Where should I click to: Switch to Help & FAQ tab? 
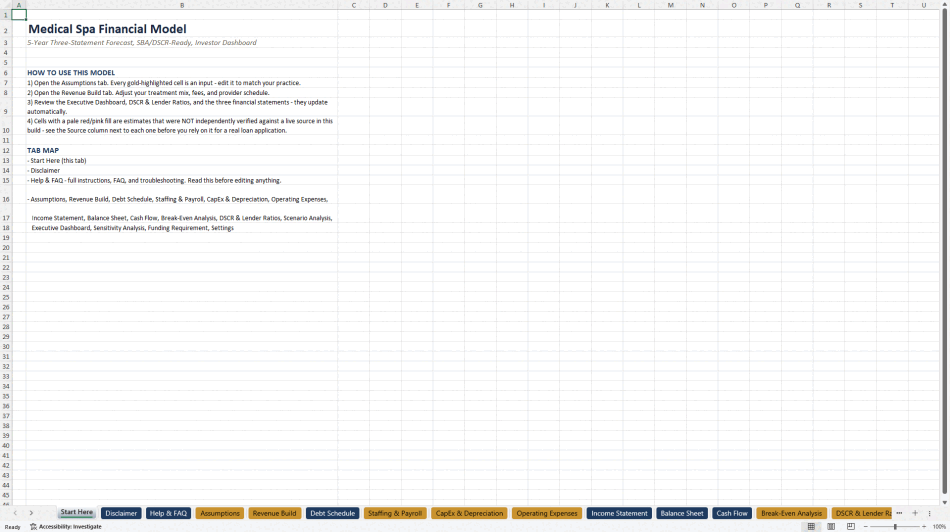(x=168, y=513)
